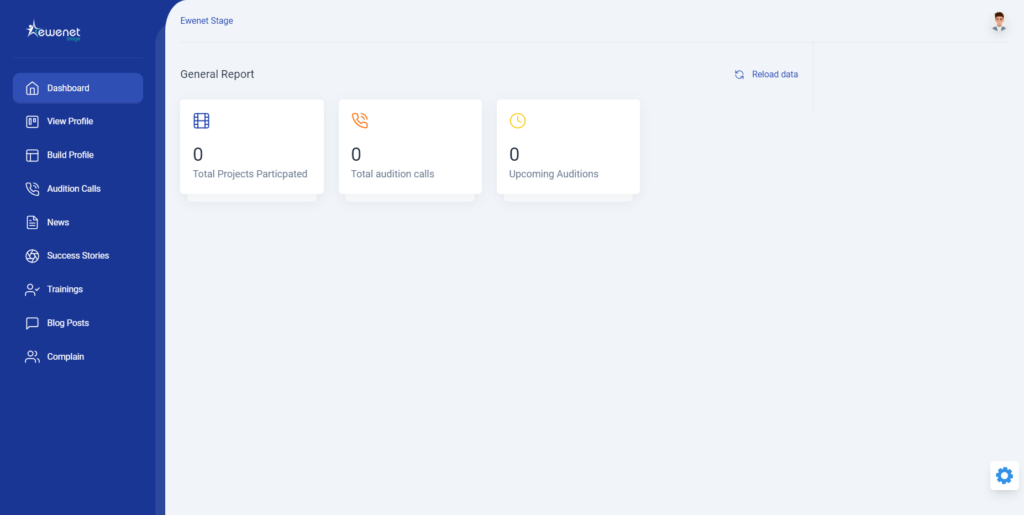This screenshot has width=1024, height=515.
Task: Open View Profile from sidebar
Action: [x=70, y=122]
